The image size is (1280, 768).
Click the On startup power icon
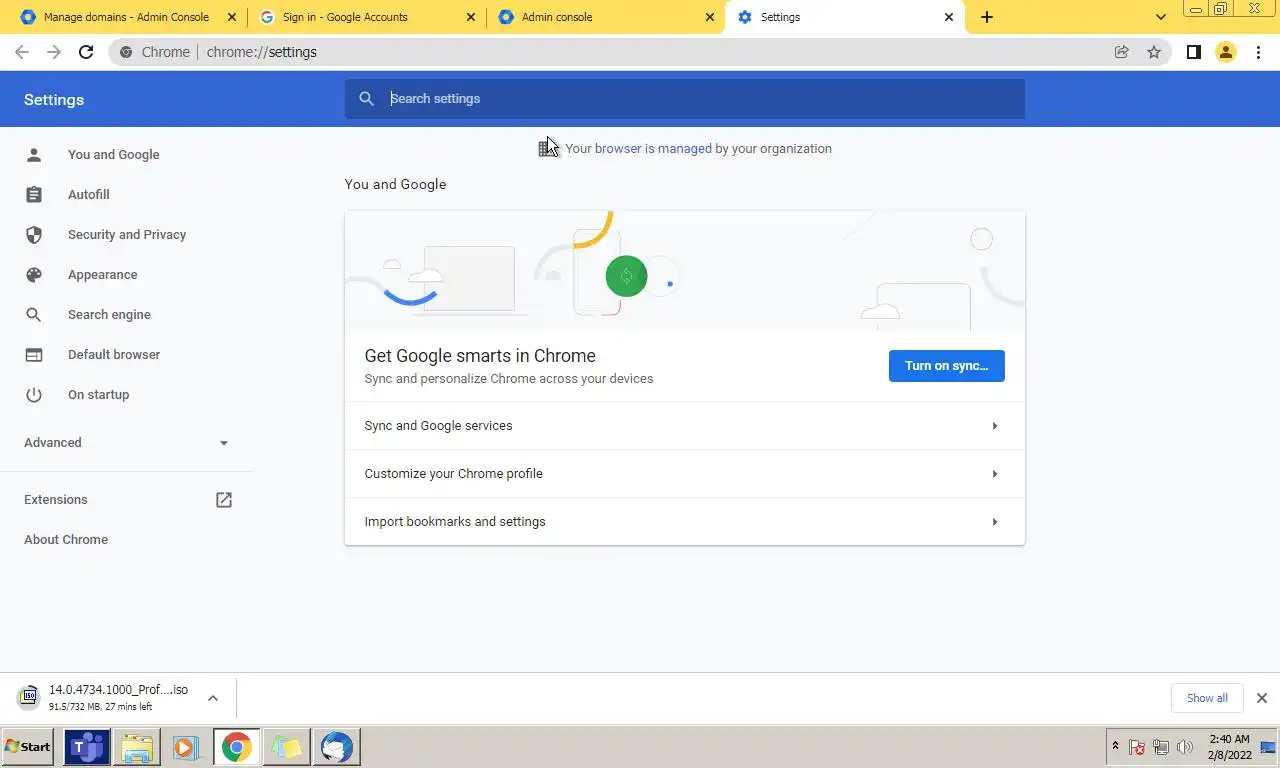(34, 395)
